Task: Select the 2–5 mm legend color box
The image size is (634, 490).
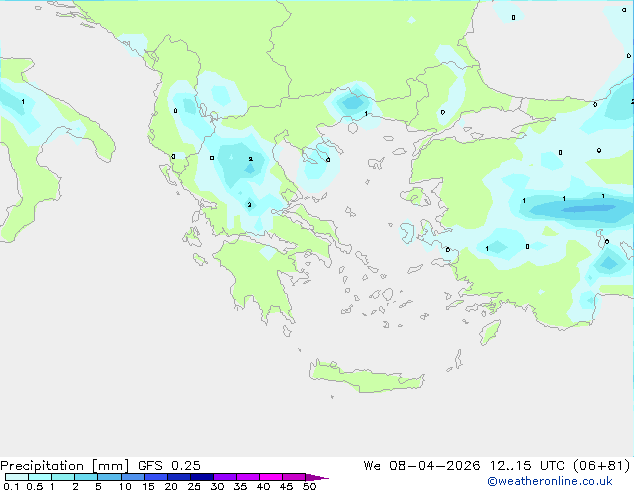Action: click(86, 477)
